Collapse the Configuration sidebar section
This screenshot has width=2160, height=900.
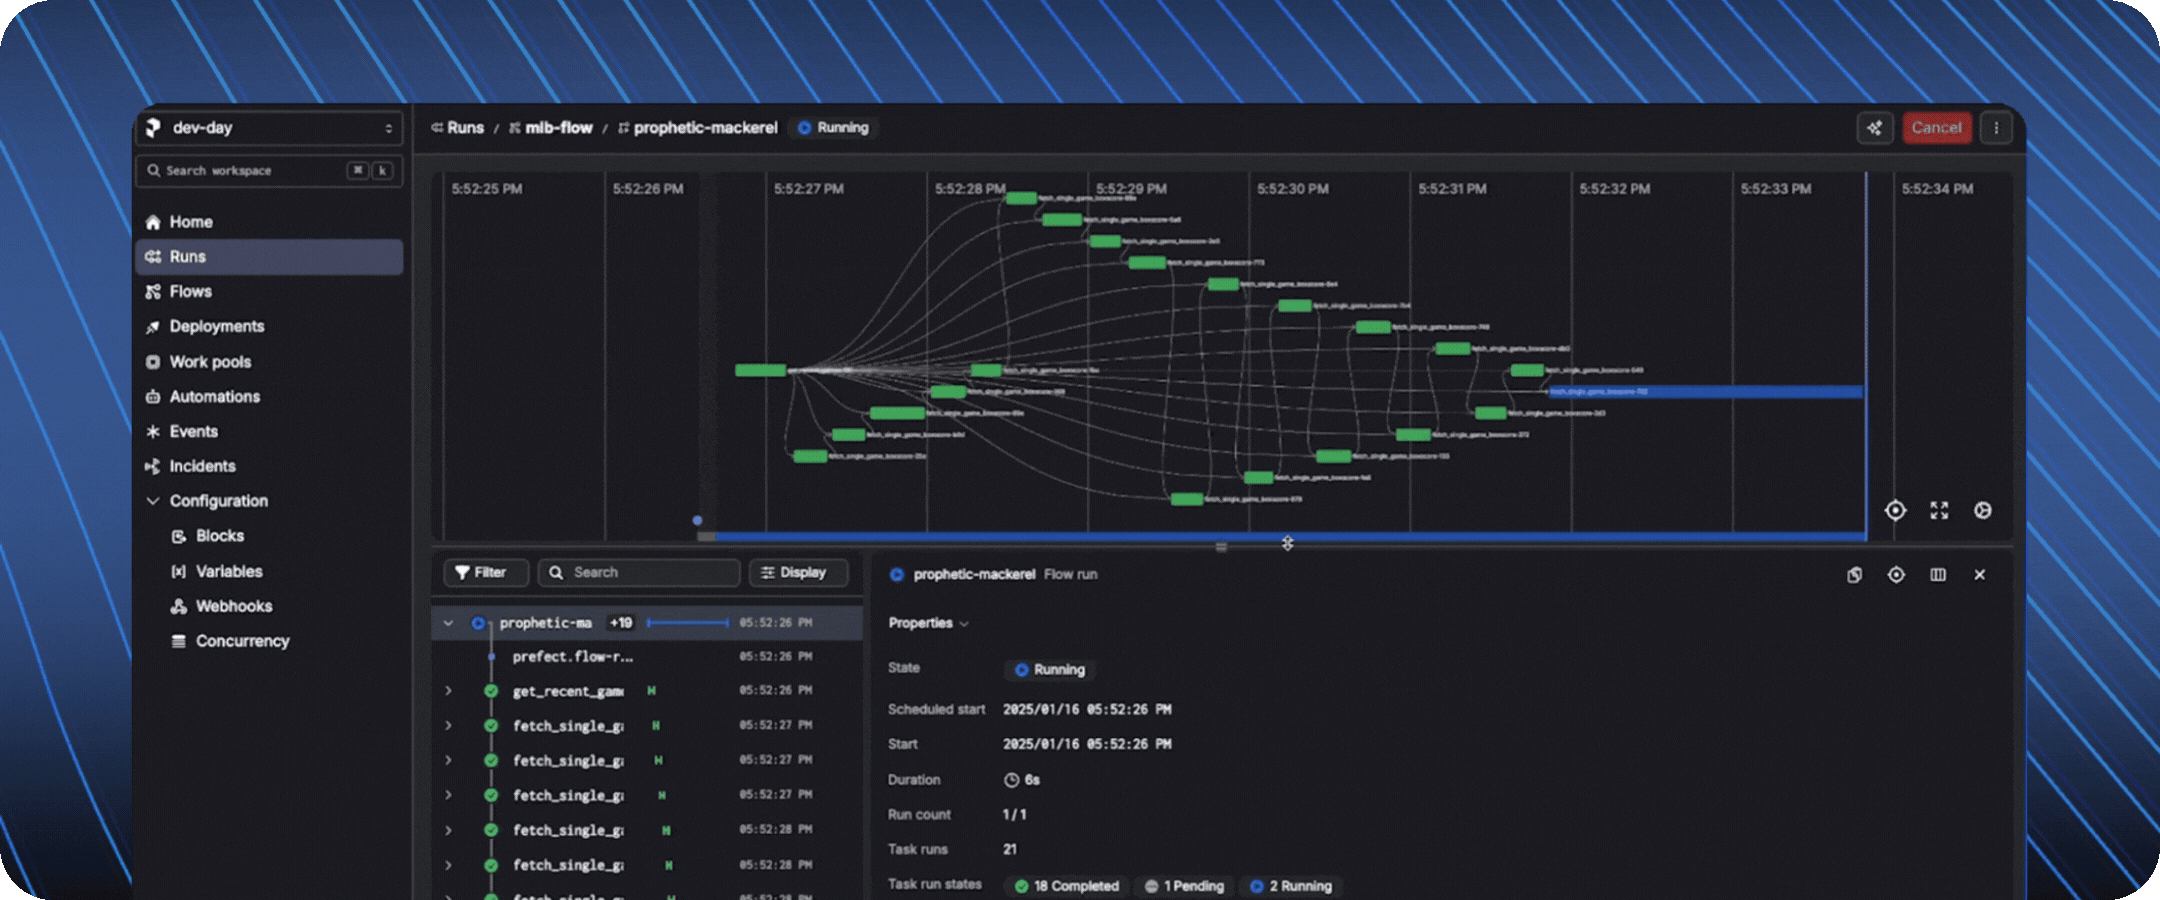coord(153,501)
